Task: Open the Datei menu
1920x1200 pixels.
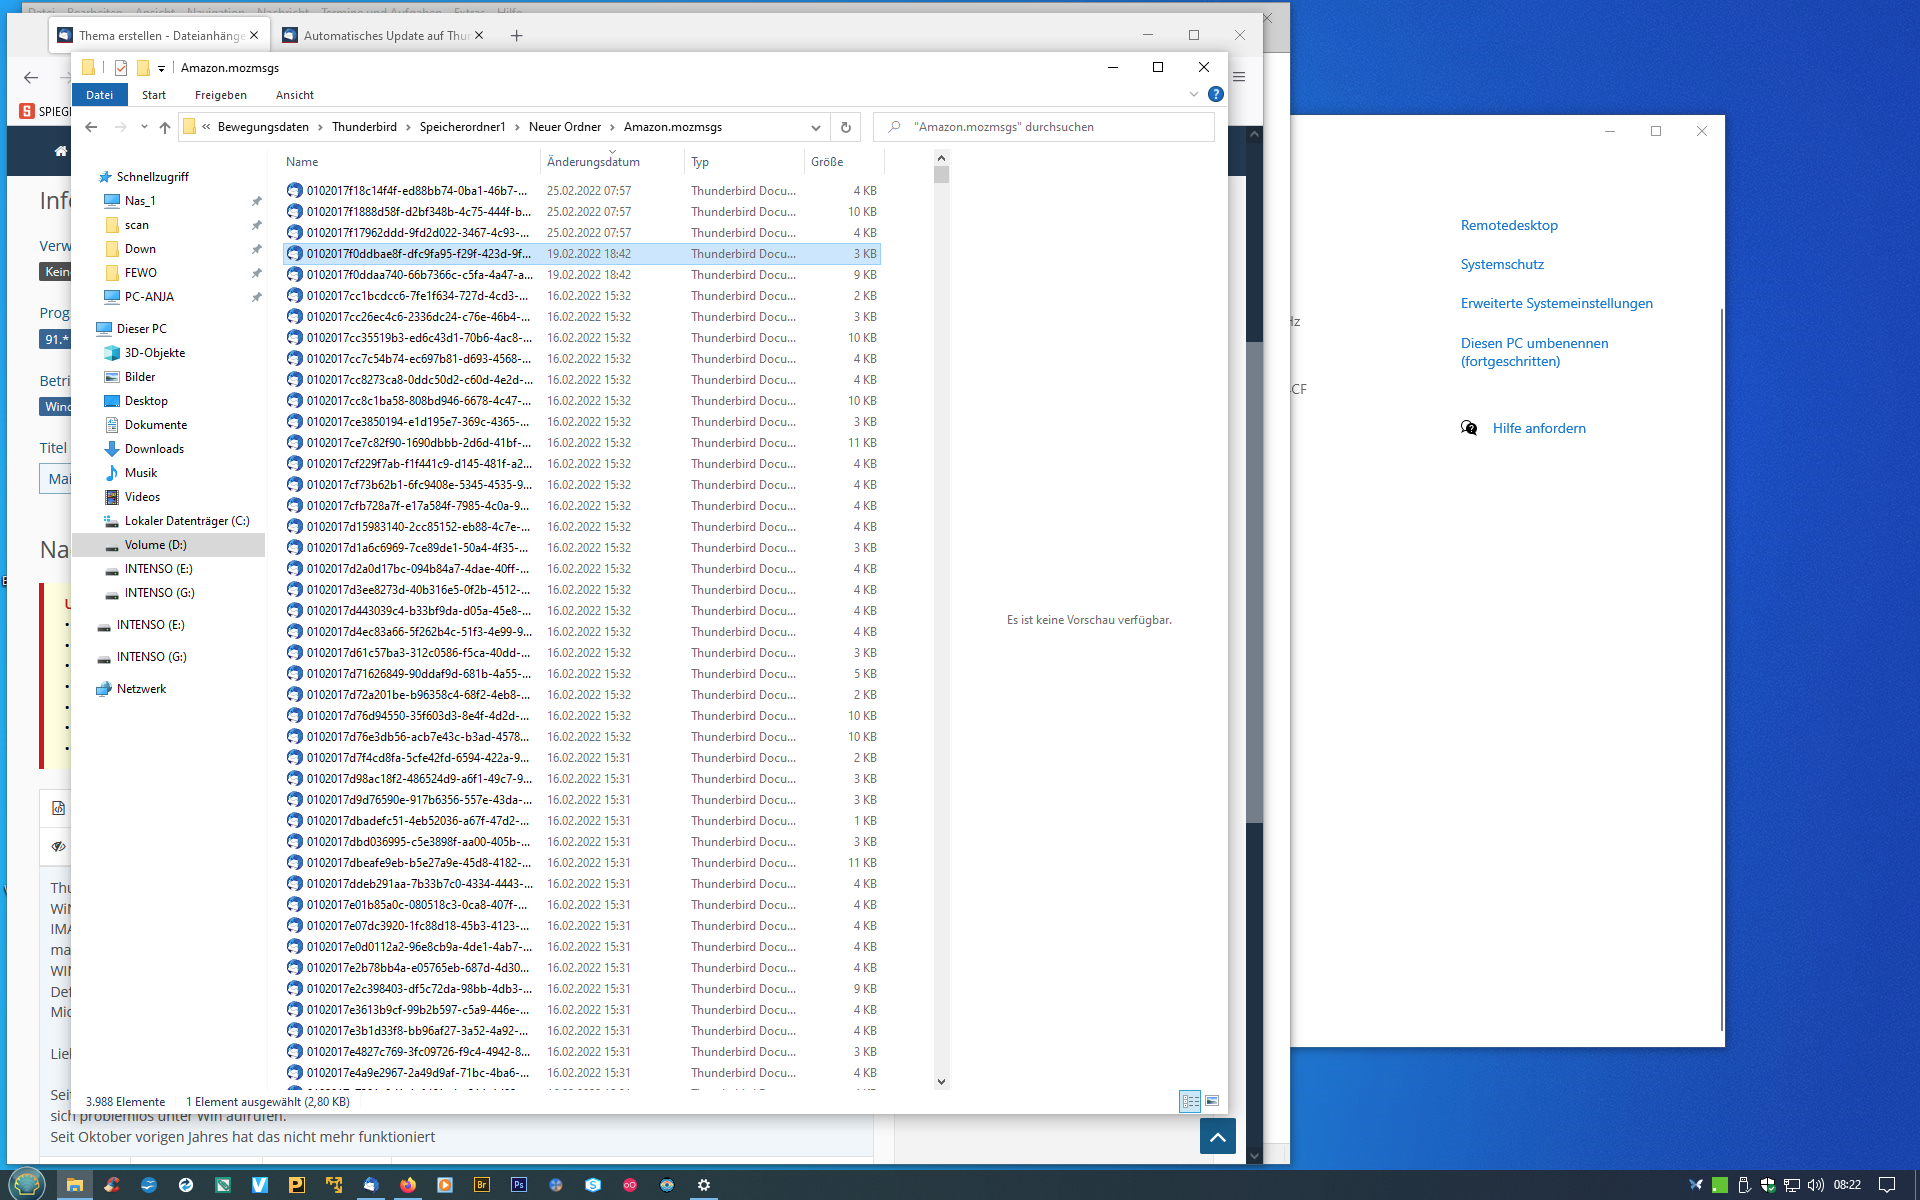Action: pyautogui.click(x=99, y=95)
